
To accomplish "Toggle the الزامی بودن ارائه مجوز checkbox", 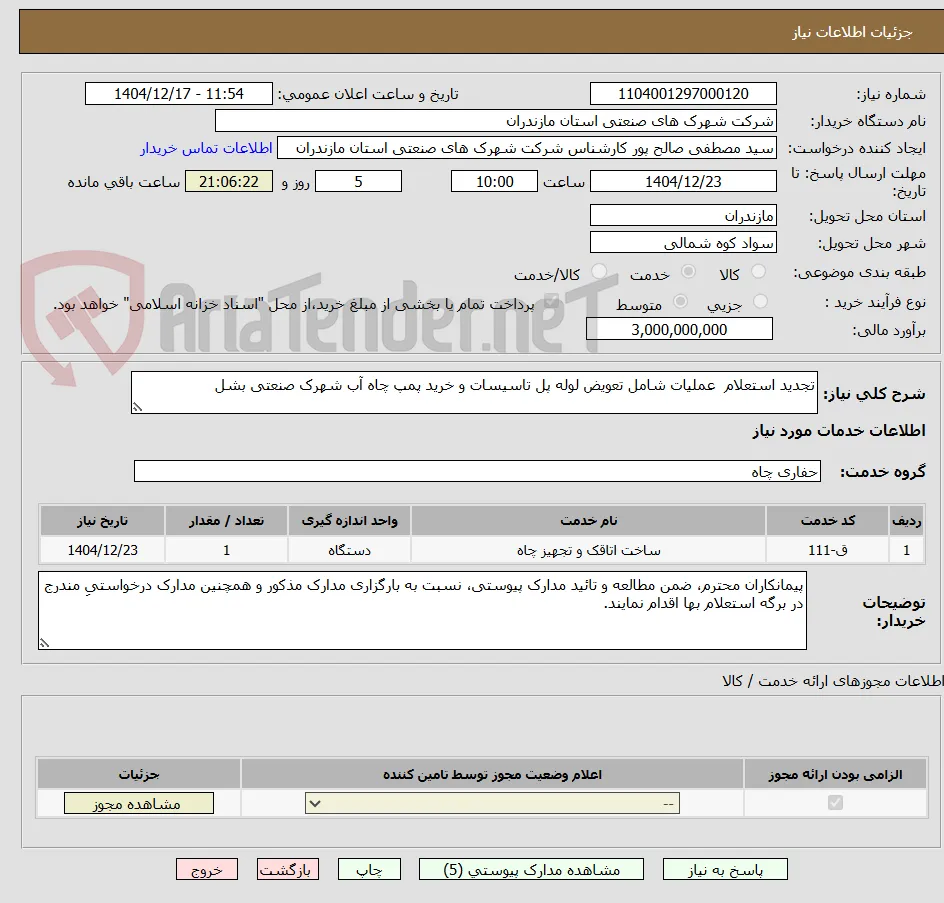I will click(835, 802).
